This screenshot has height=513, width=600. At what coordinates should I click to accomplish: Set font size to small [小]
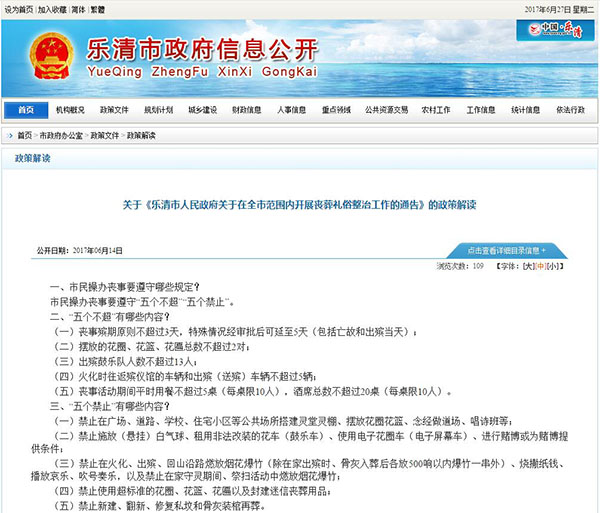(553, 267)
